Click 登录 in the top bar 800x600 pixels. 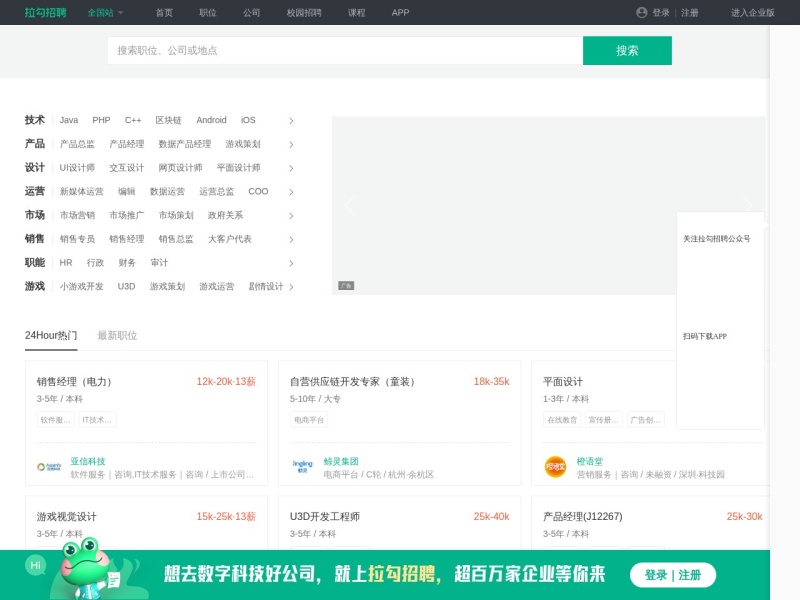pyautogui.click(x=661, y=13)
